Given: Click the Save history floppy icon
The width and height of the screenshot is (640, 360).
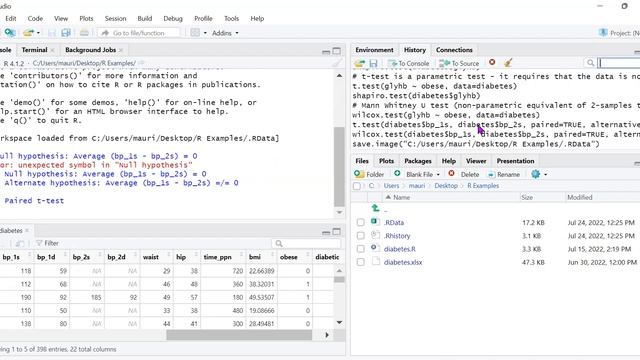Looking at the screenshot, I should (x=373, y=63).
